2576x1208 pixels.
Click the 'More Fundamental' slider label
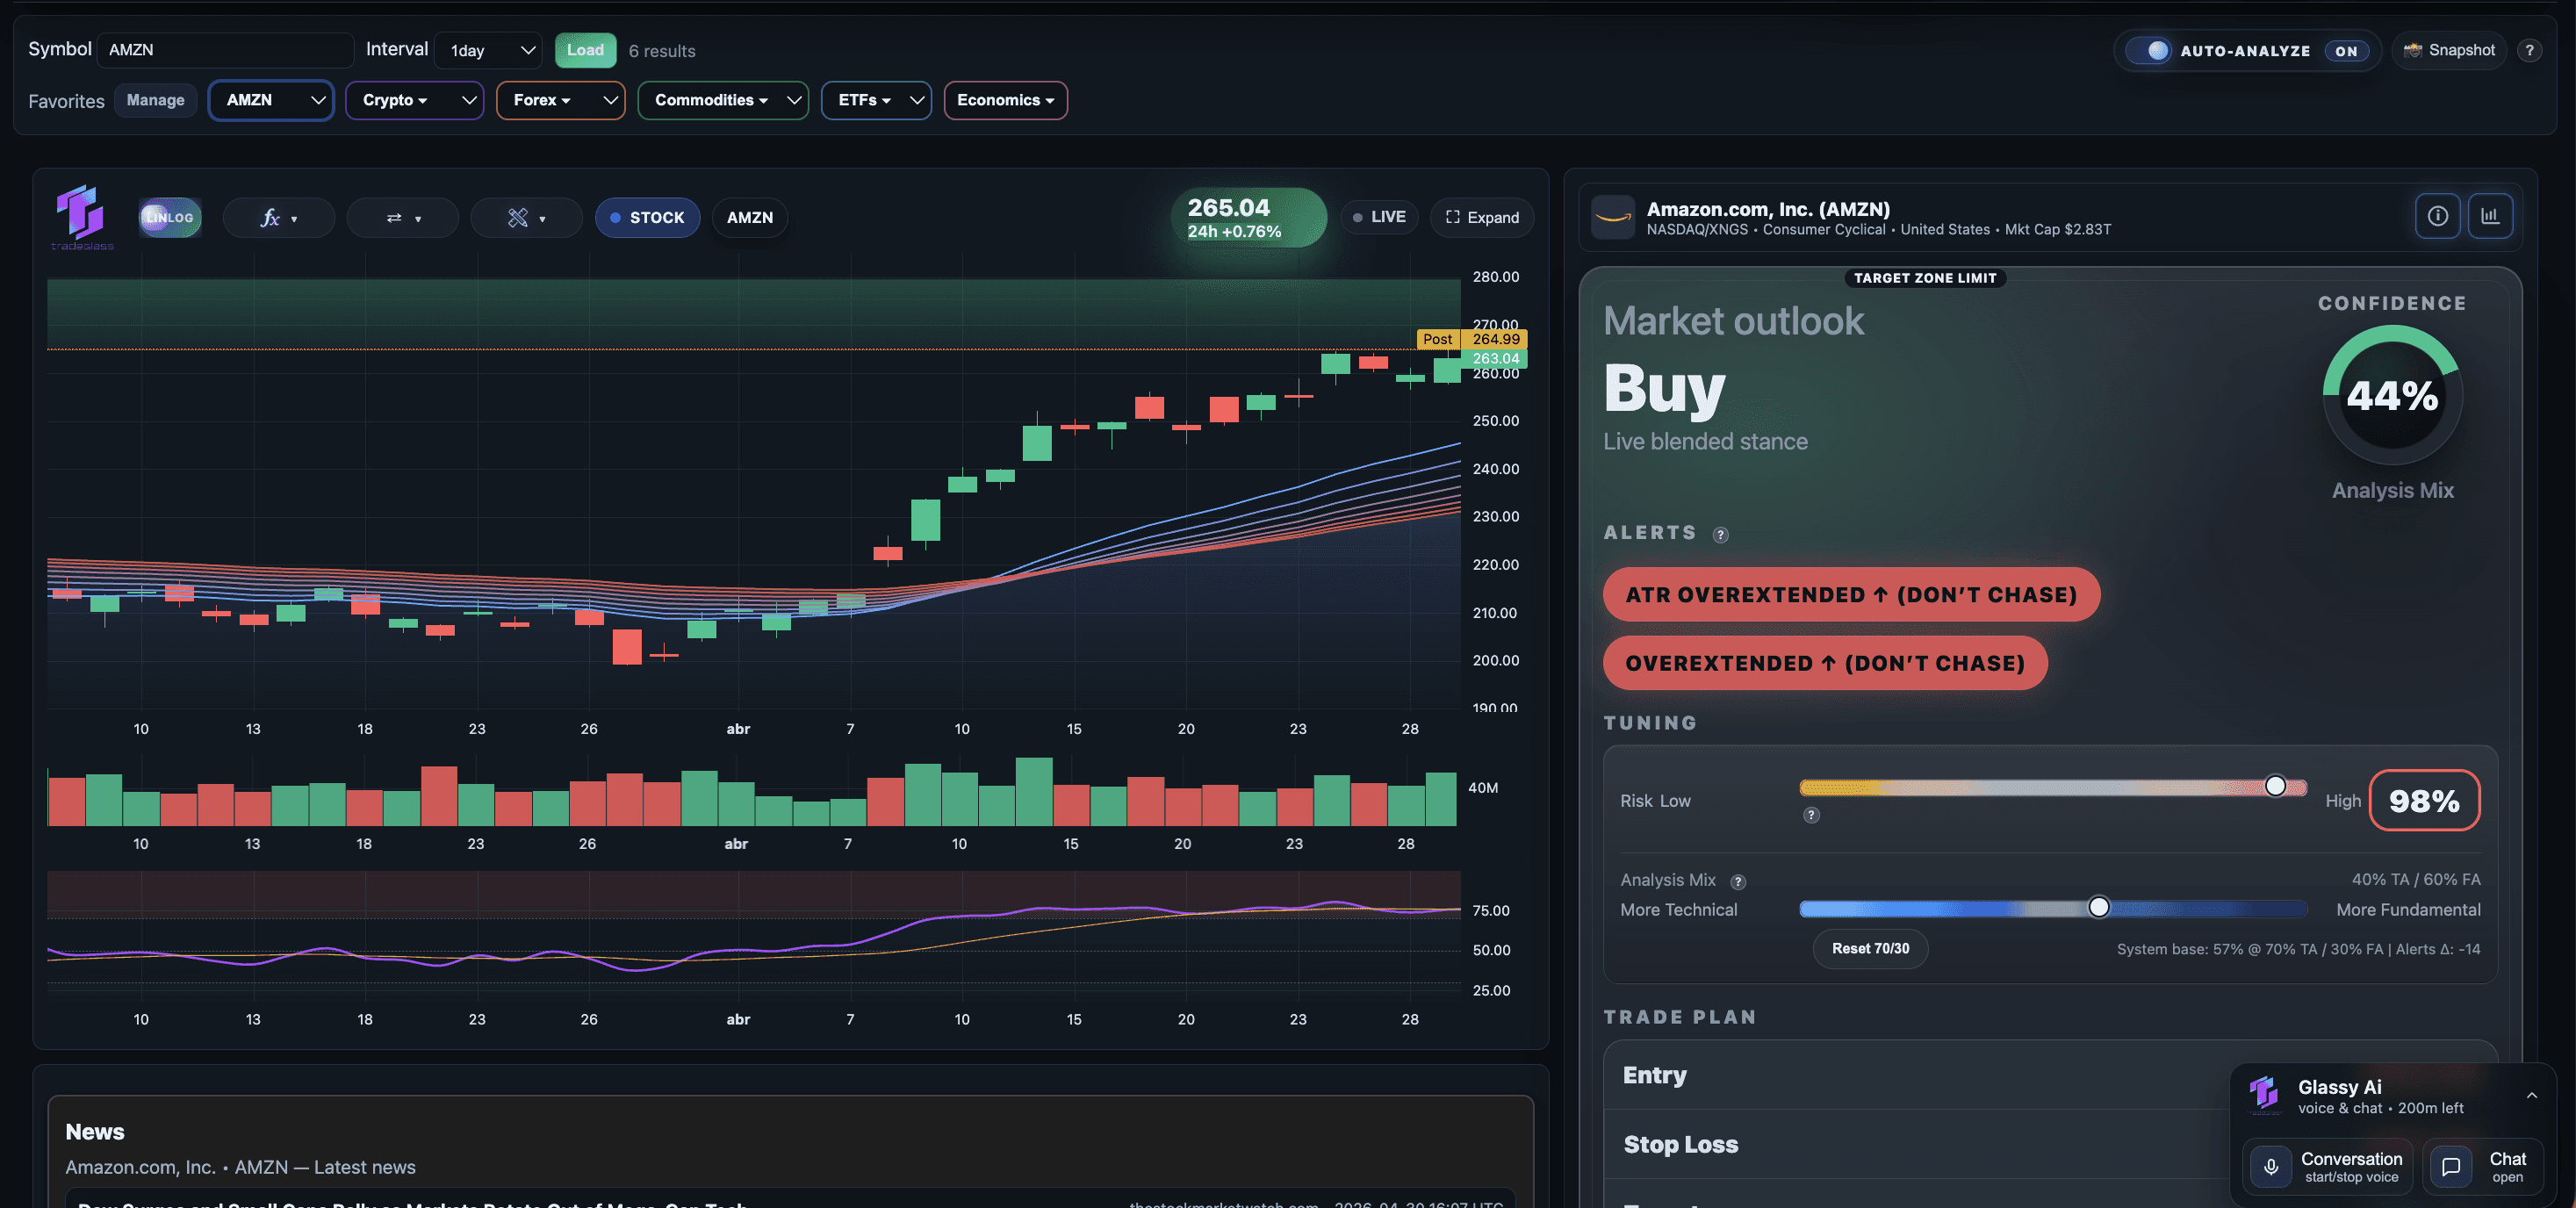[2408, 910]
